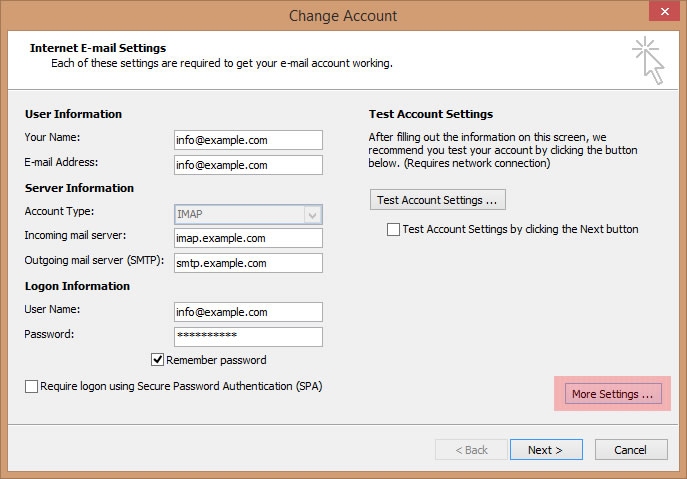Uncheck the Remember password checkbox

click(x=157, y=360)
